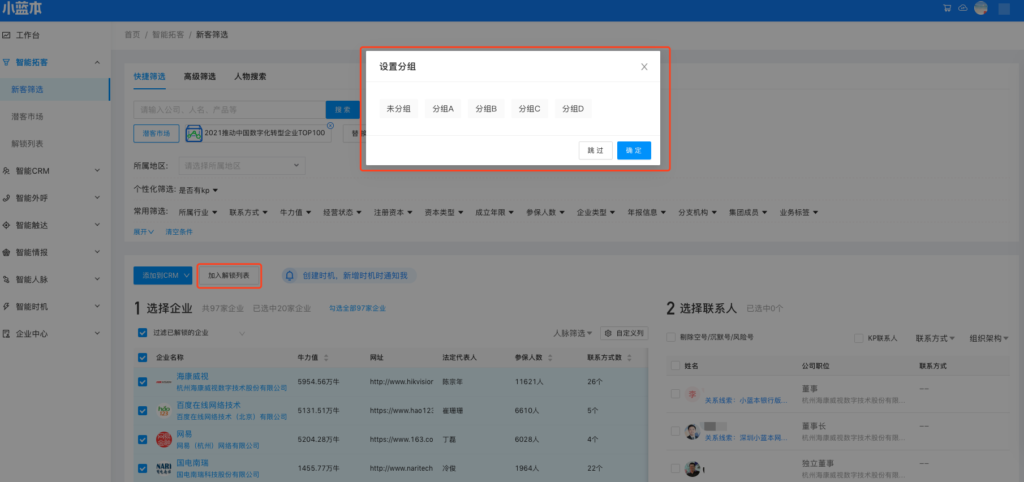
Task: Open the 所属地区 region dropdown
Action: [x=238, y=165]
